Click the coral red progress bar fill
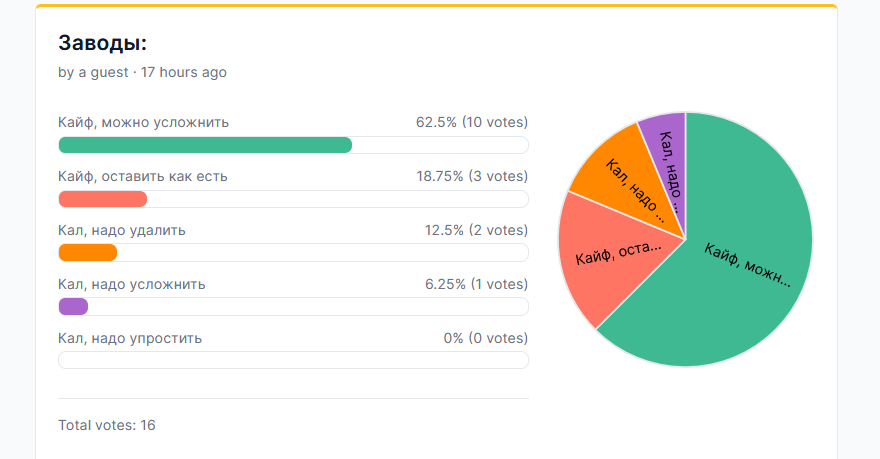Viewport: 880px width, 459px height. 103,199
